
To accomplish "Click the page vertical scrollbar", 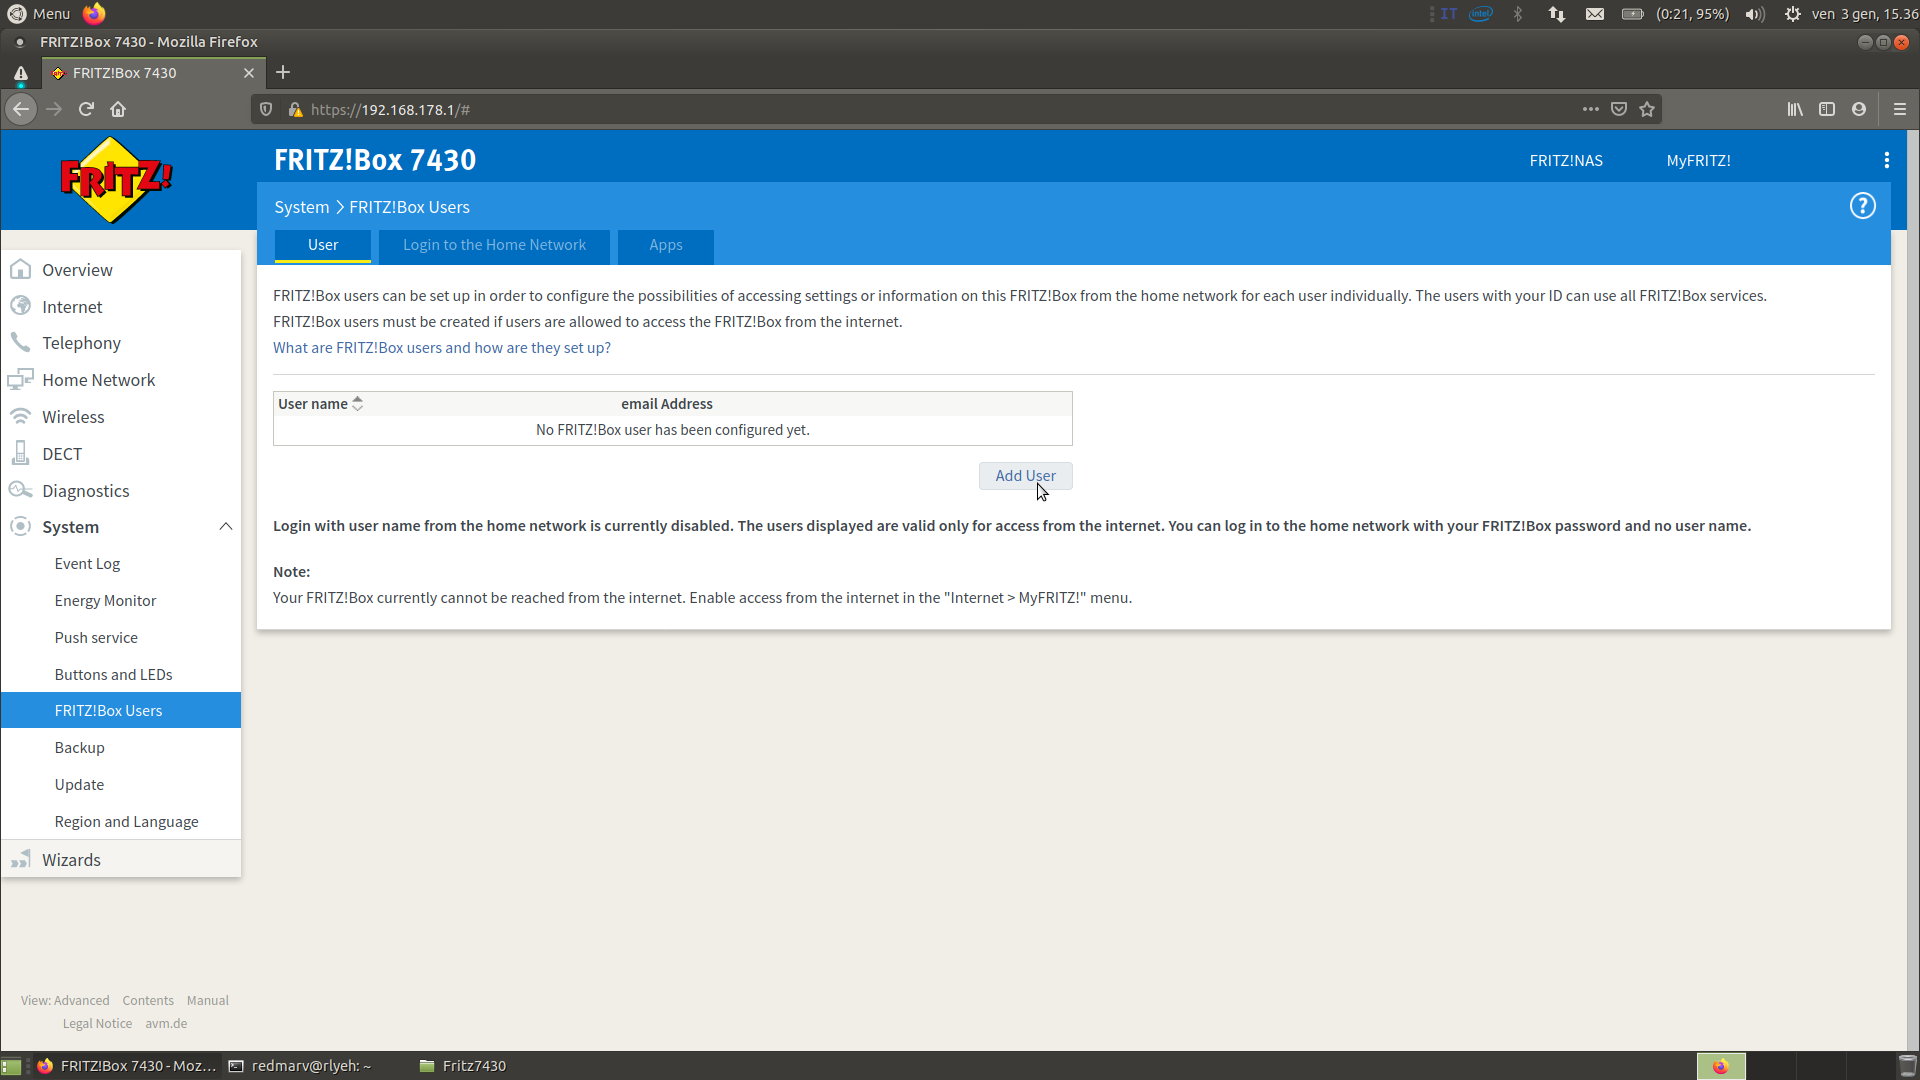I will click(1913, 590).
